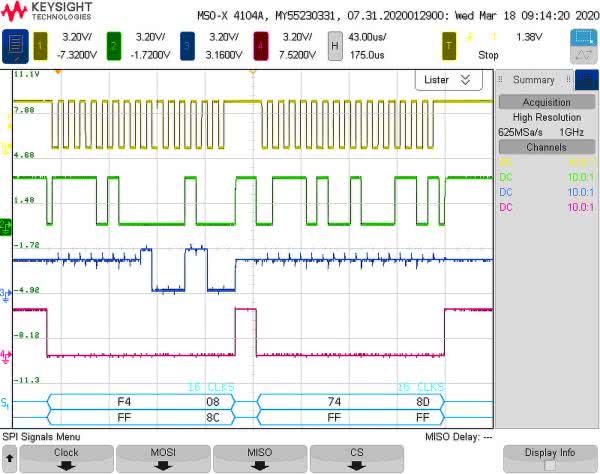Open the MOSI signal softkey menu
This screenshot has width=600, height=474.
[163, 458]
